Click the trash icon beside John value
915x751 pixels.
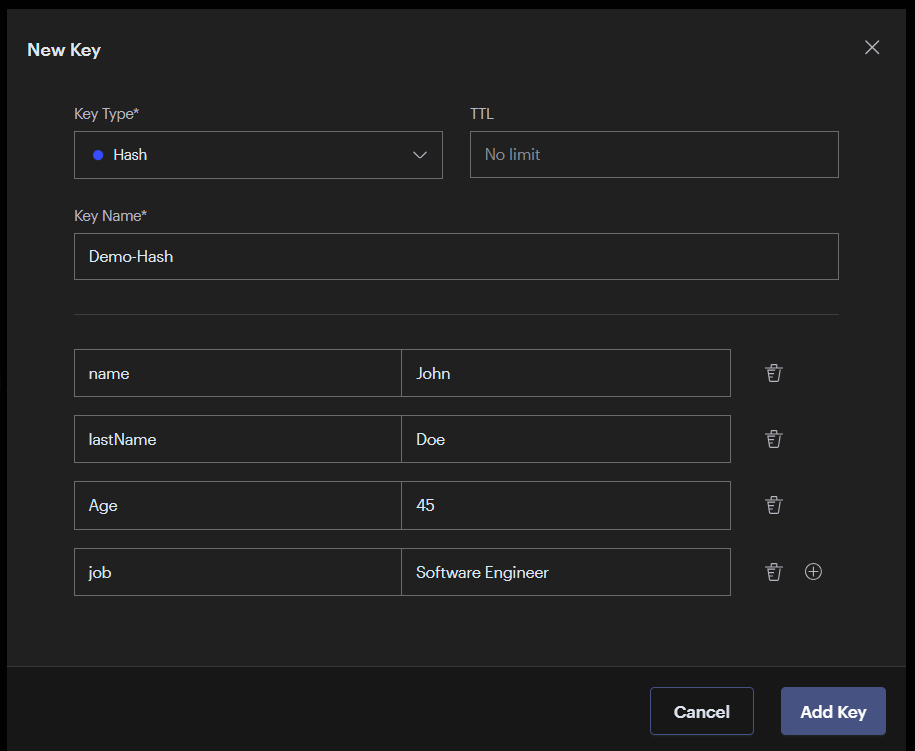point(773,372)
